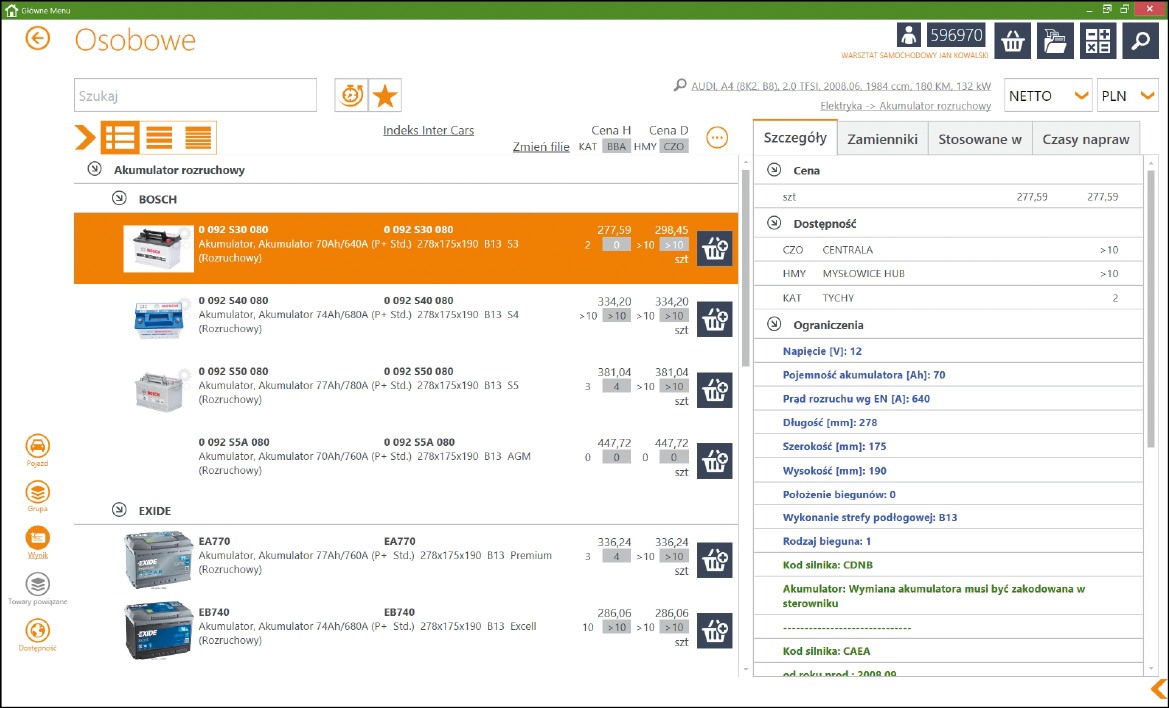Click the Zmień filie link
Screen dimensions: 1169x708
click(x=541, y=147)
